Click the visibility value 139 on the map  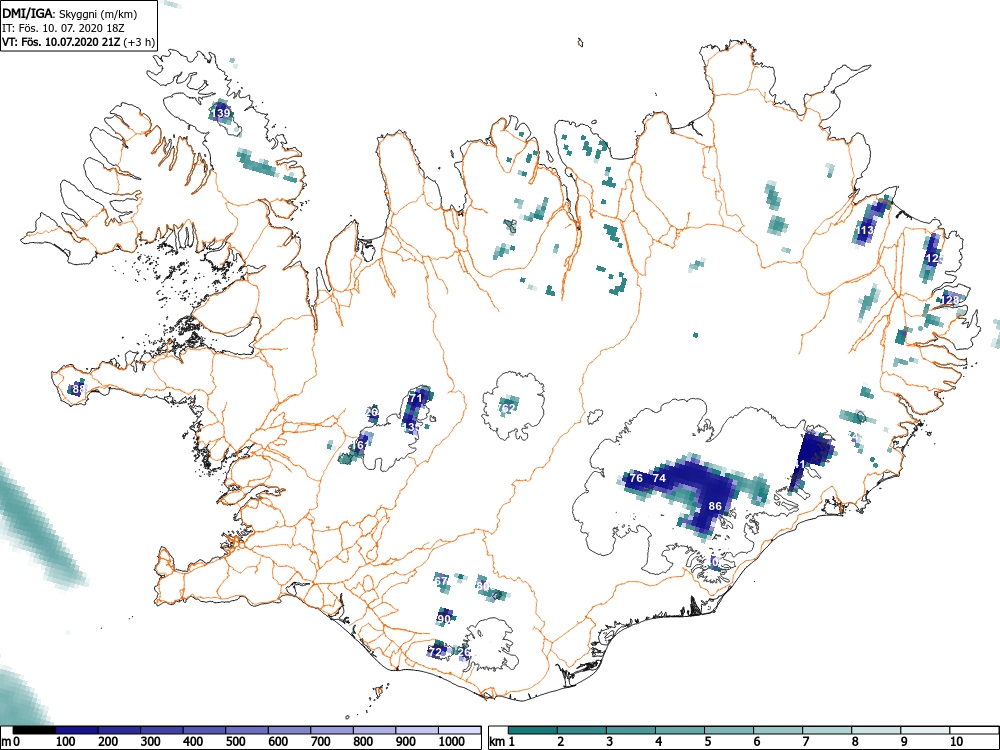222,114
